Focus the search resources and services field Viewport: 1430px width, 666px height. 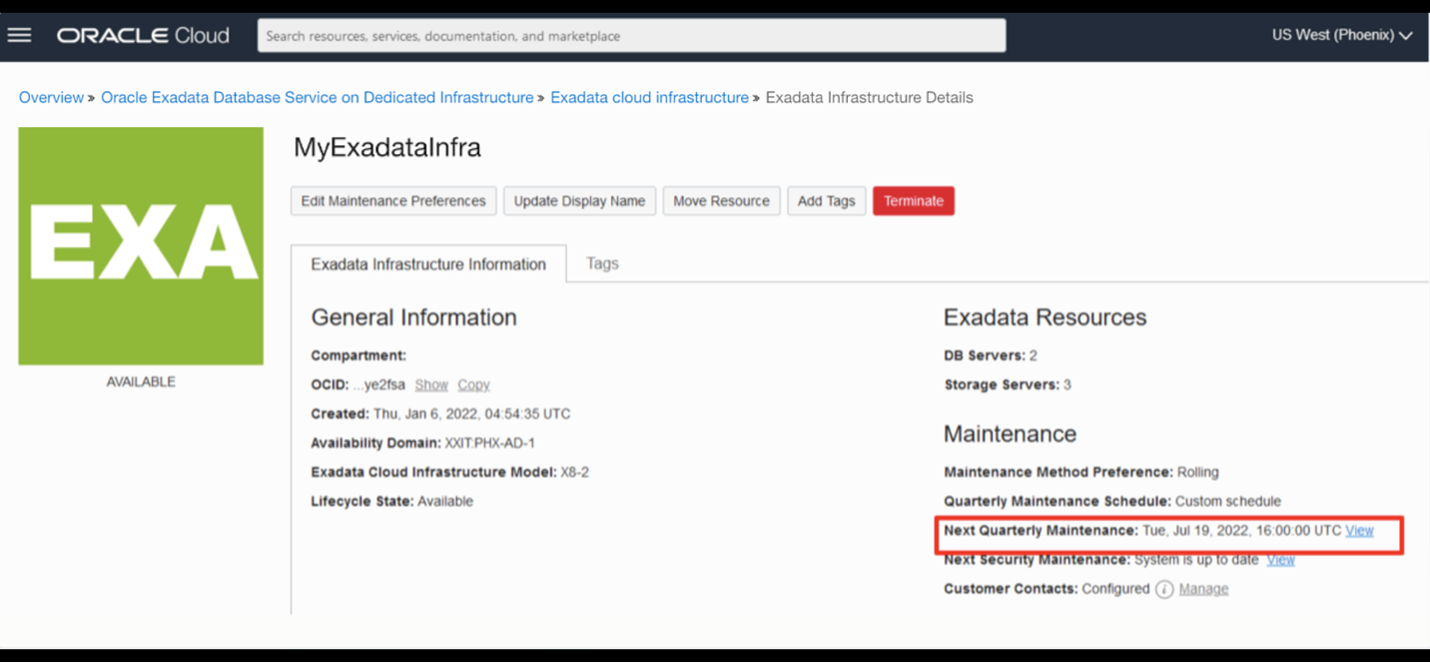tap(631, 36)
